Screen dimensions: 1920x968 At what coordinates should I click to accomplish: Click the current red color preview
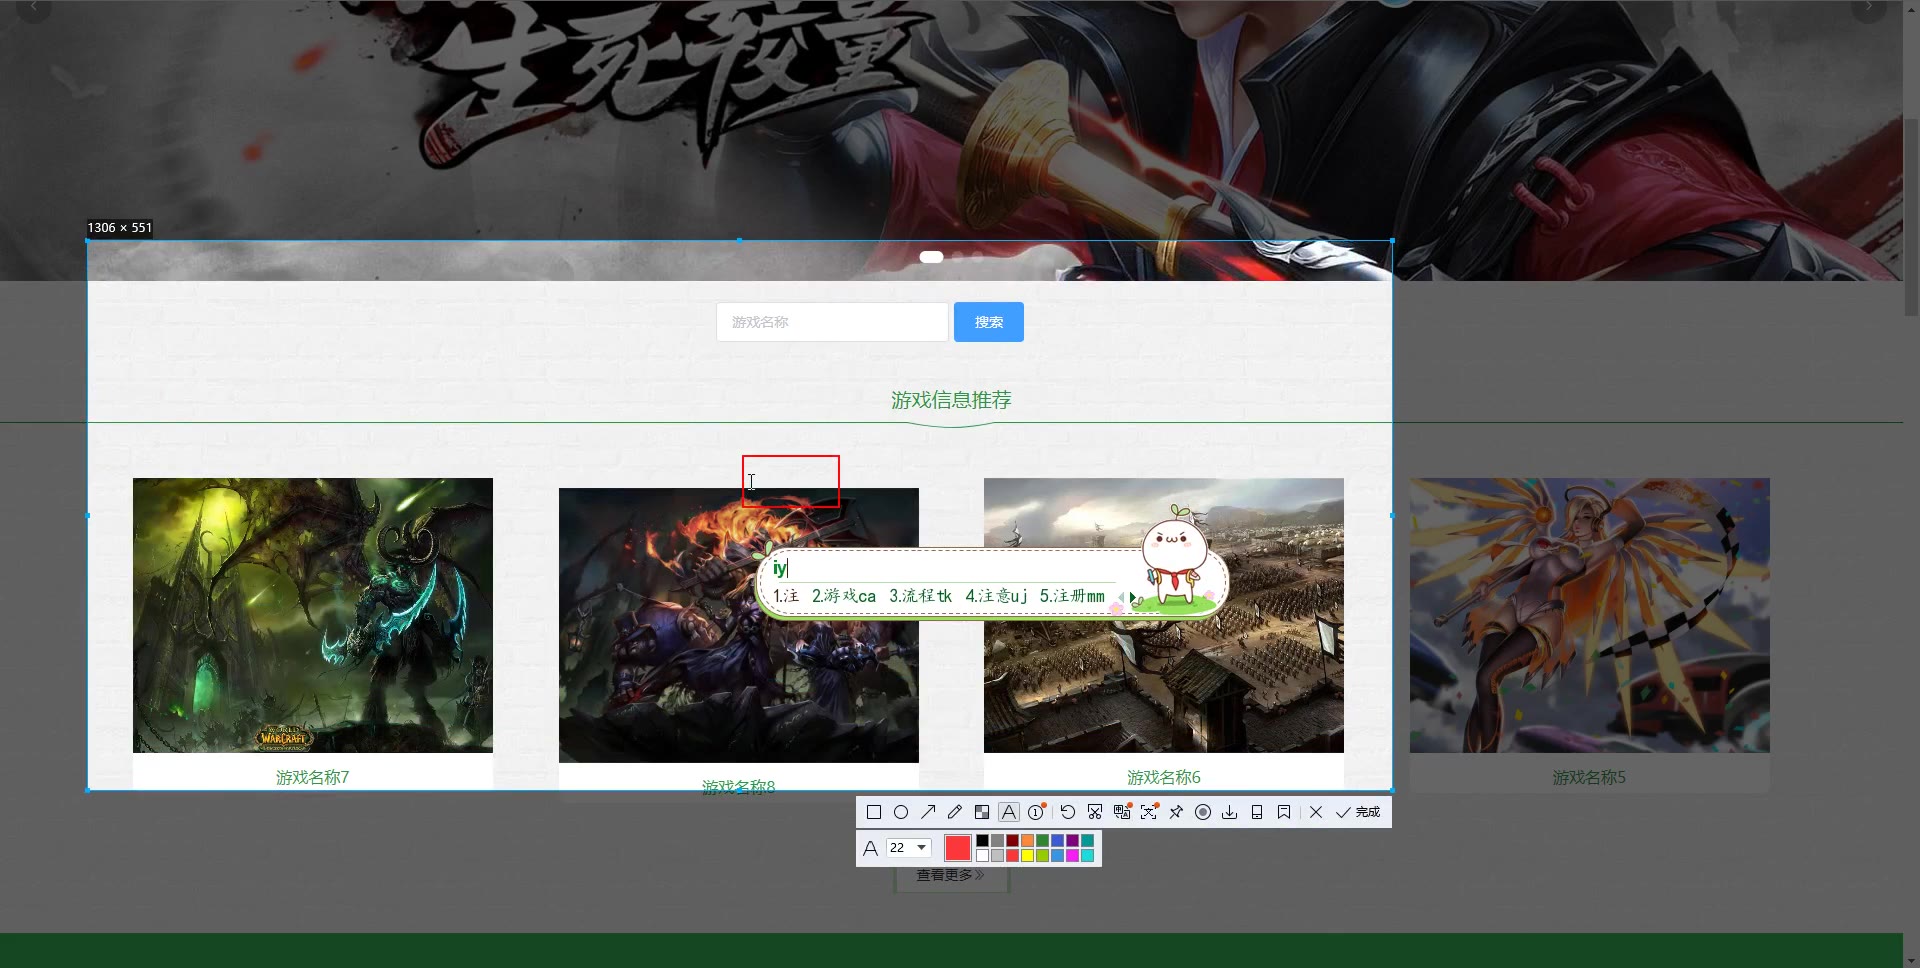(958, 848)
